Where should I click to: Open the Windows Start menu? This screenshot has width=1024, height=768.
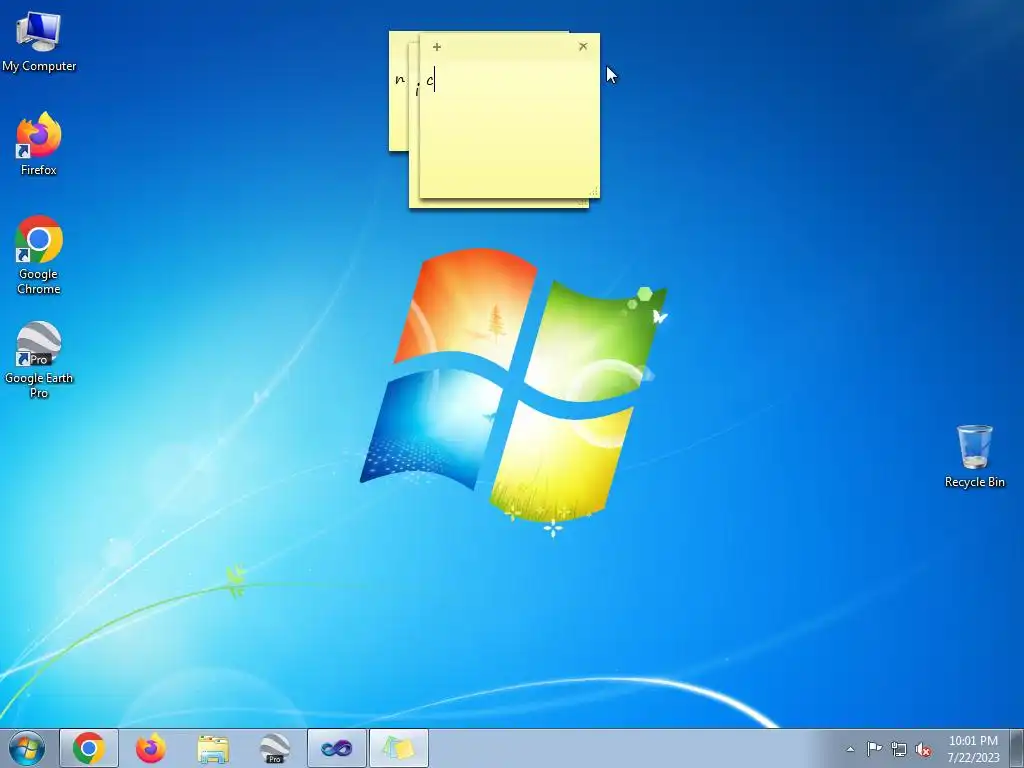point(27,748)
